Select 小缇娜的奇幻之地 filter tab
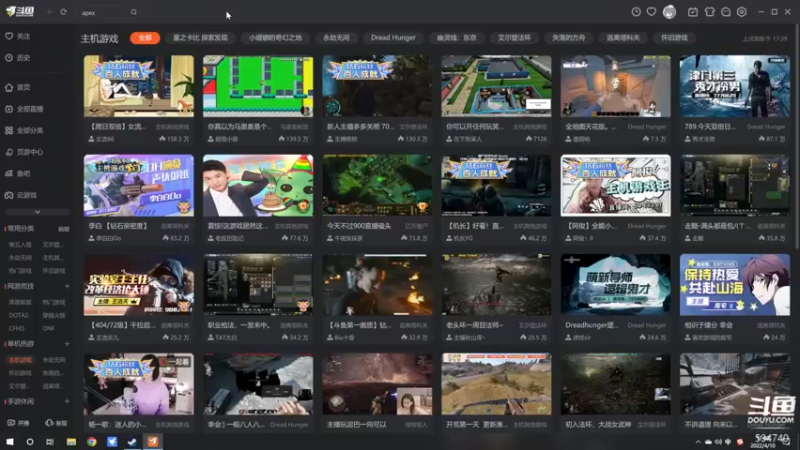800x450 pixels. click(275, 38)
